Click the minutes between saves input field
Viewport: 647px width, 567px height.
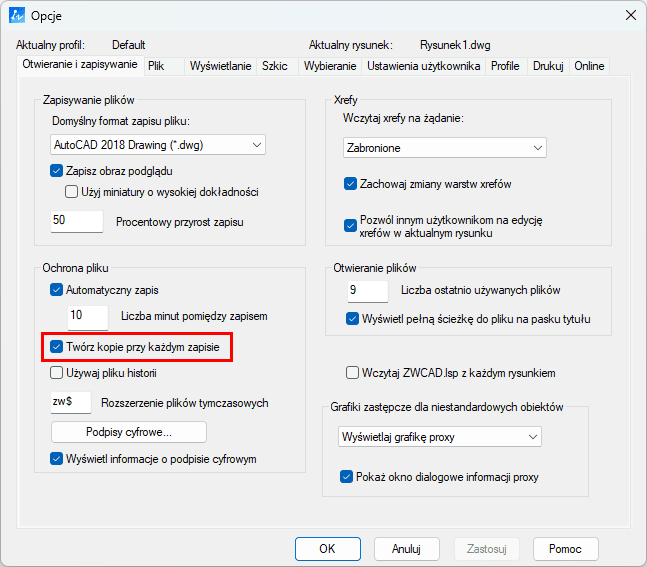87,316
